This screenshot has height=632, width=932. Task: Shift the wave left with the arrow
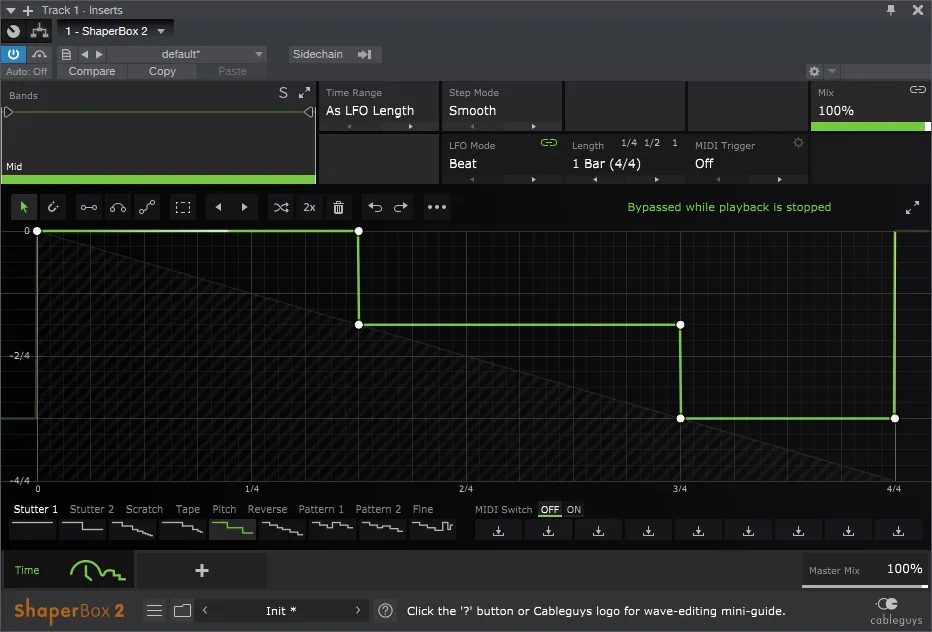pyautogui.click(x=218, y=207)
